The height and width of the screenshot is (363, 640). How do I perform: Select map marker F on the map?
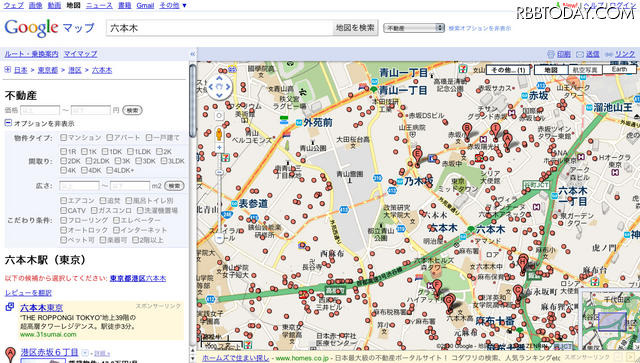point(437,288)
